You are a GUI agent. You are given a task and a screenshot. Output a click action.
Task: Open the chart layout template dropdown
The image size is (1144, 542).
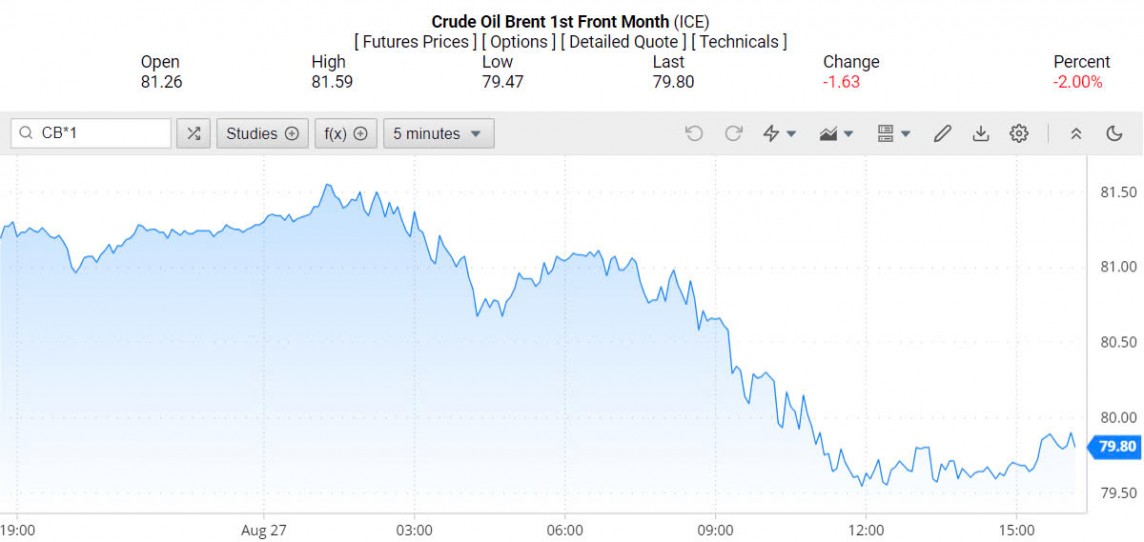[x=892, y=133]
